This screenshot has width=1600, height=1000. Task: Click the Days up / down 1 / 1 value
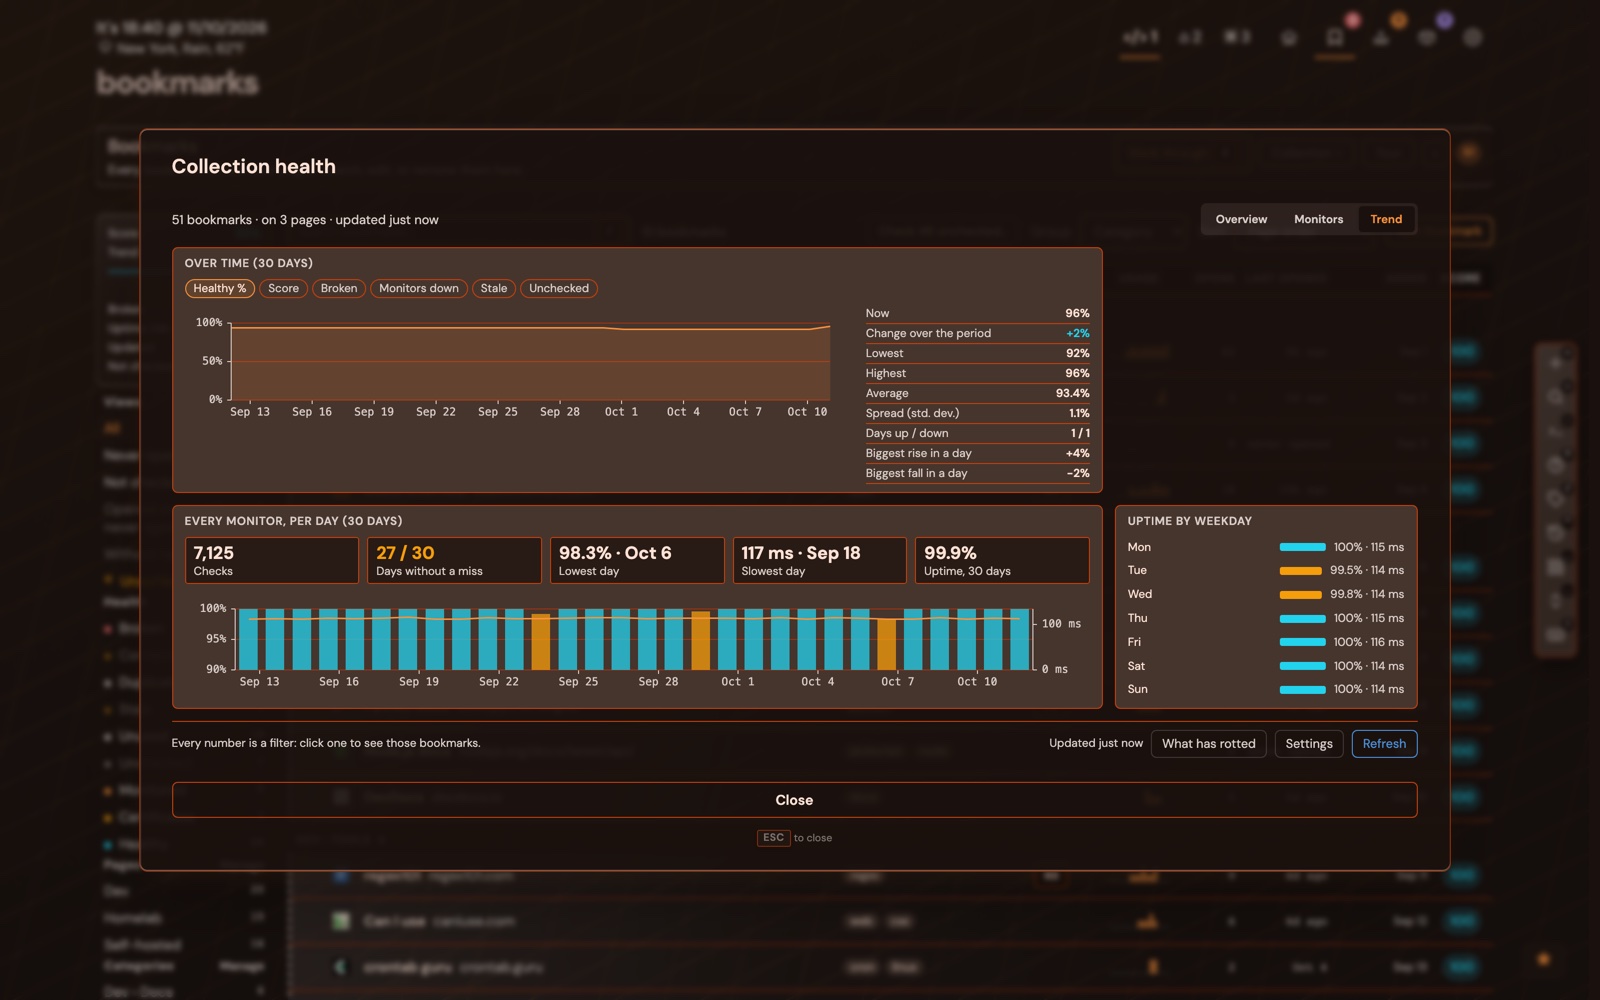click(x=1080, y=433)
